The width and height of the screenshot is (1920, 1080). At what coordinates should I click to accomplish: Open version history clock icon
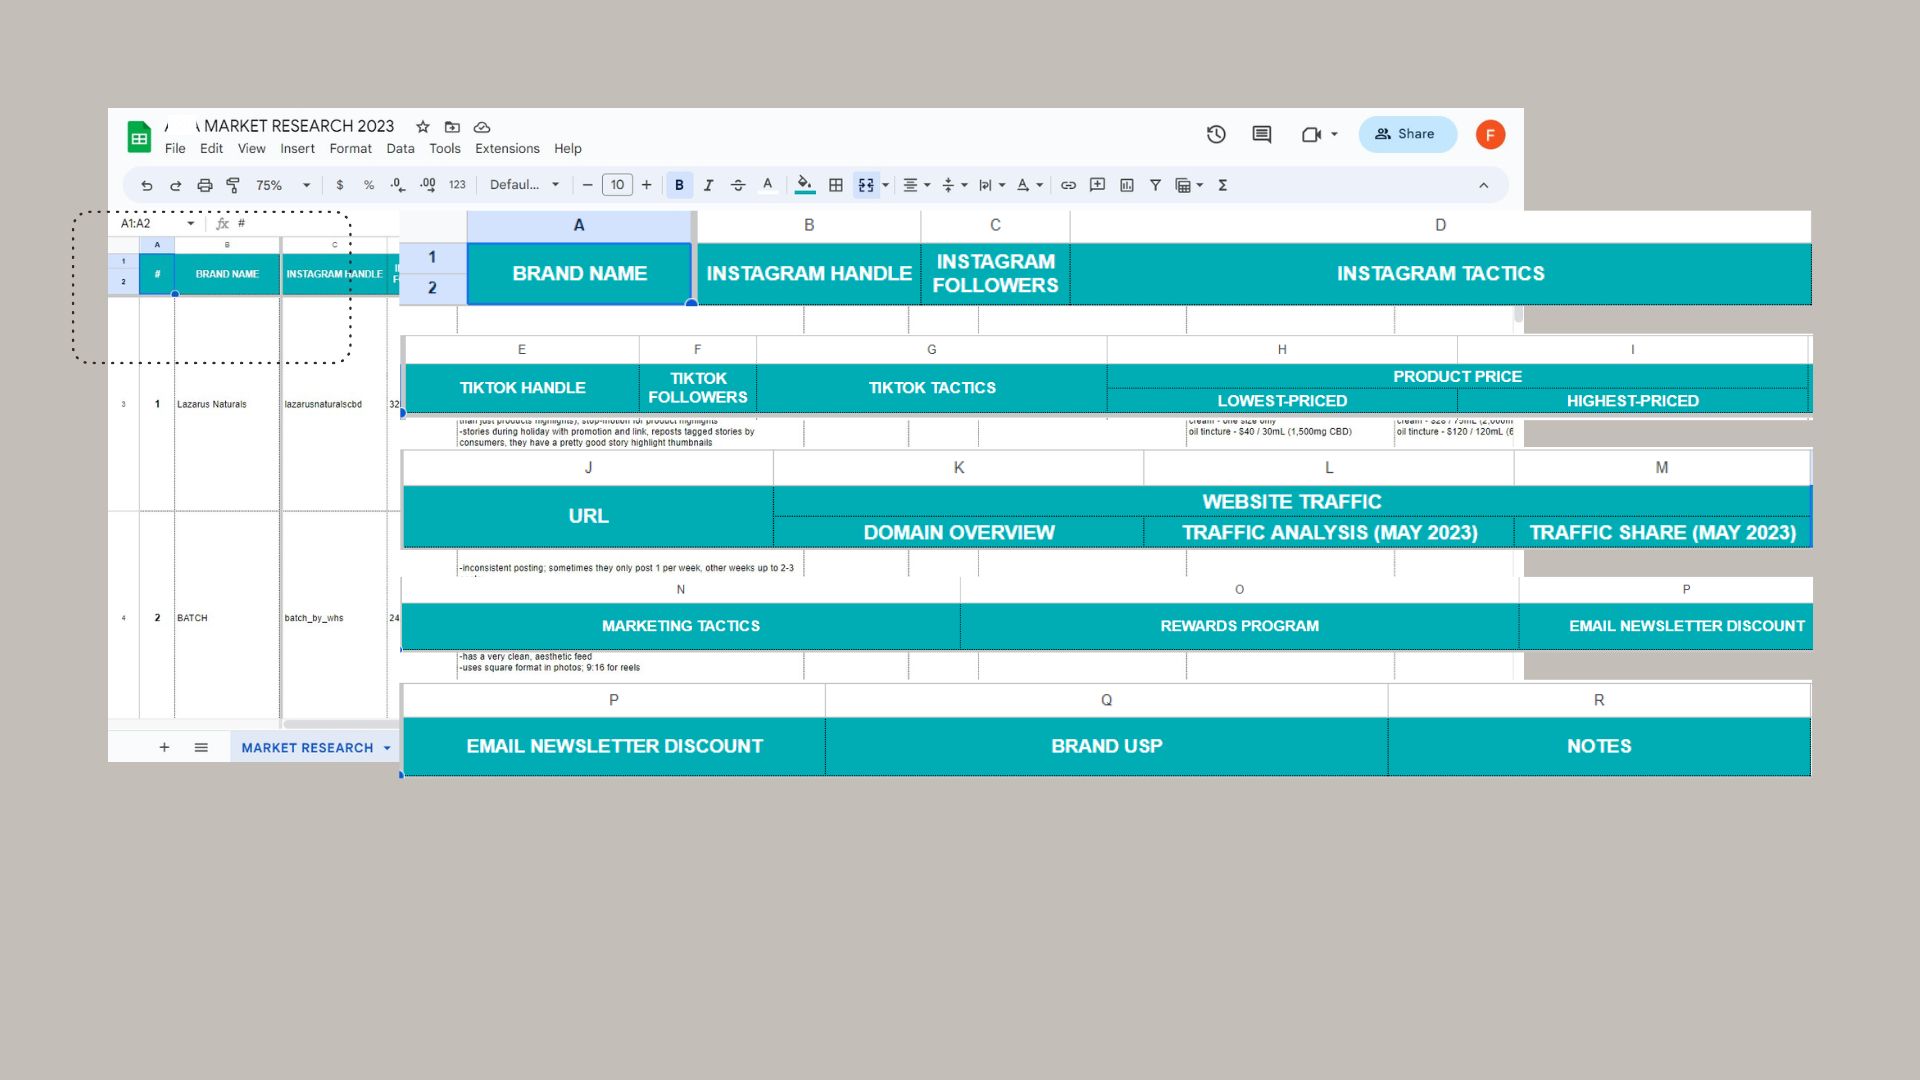(x=1216, y=134)
